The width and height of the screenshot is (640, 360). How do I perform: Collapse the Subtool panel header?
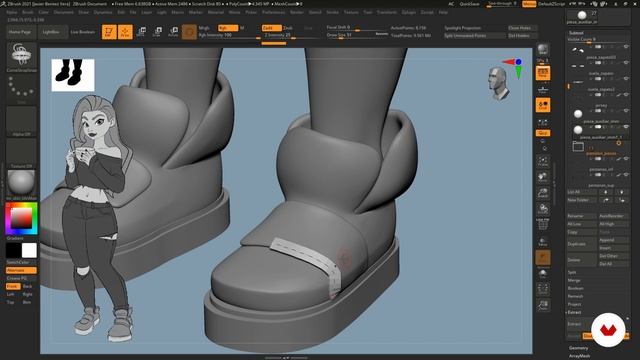576,33
